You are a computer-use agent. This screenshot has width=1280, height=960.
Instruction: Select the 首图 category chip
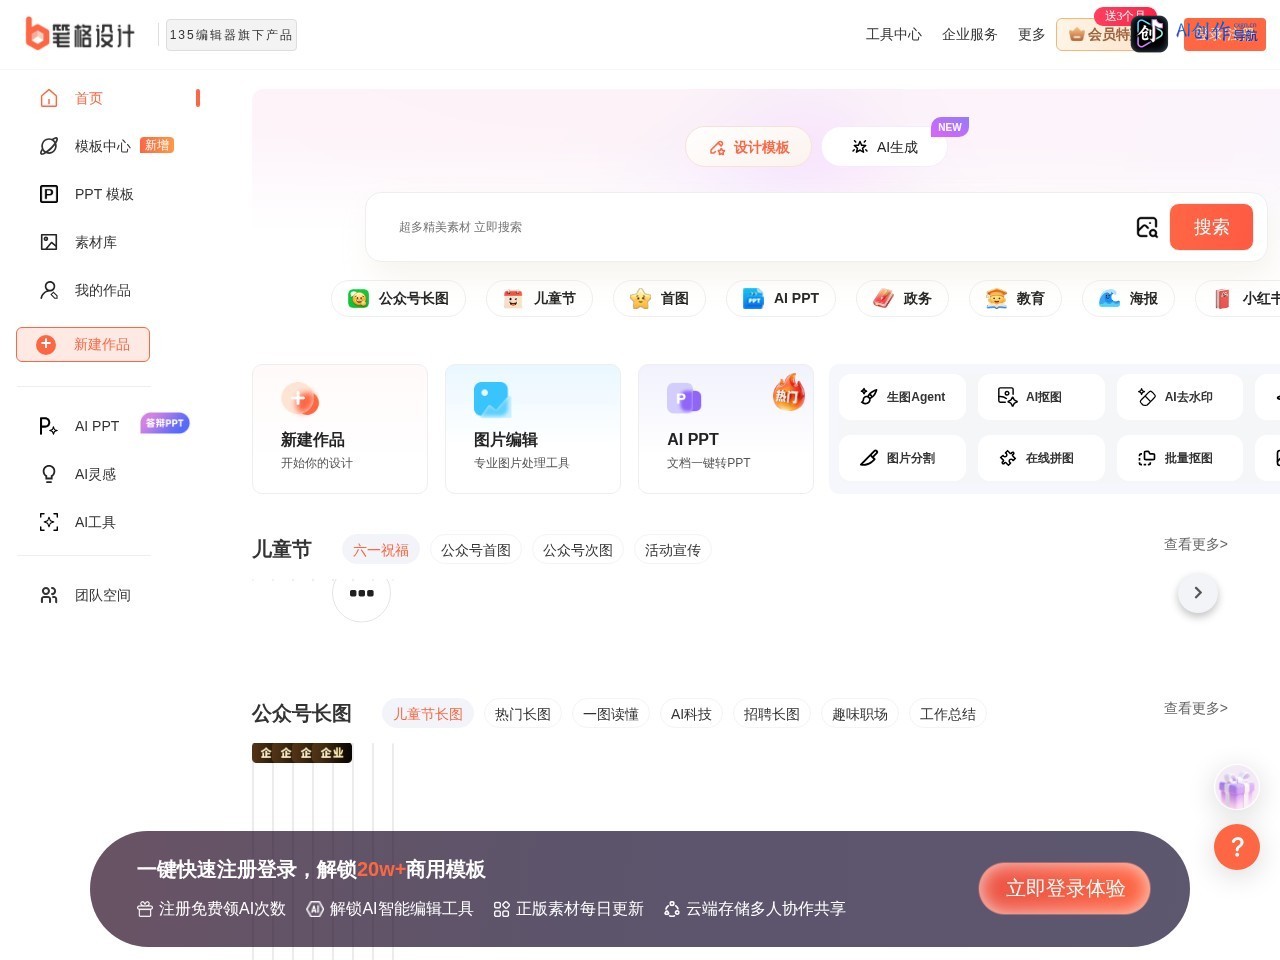[x=659, y=298]
